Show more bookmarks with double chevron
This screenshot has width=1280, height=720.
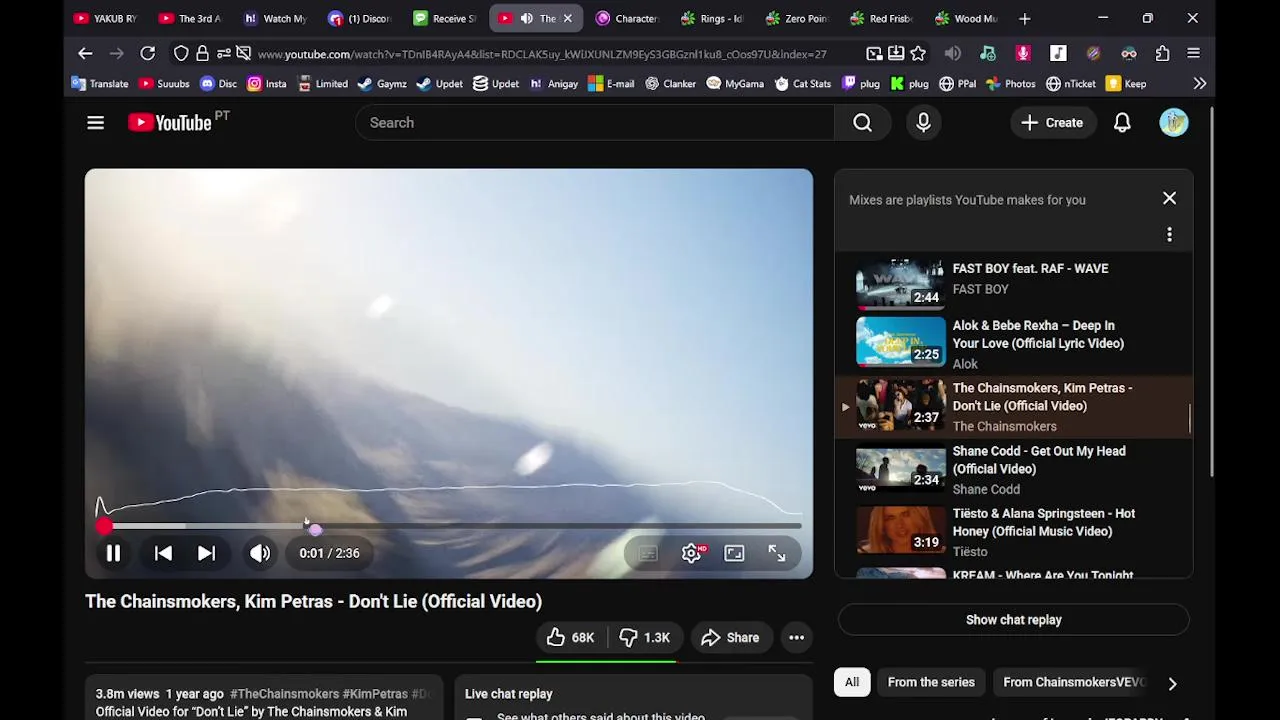[1199, 84]
